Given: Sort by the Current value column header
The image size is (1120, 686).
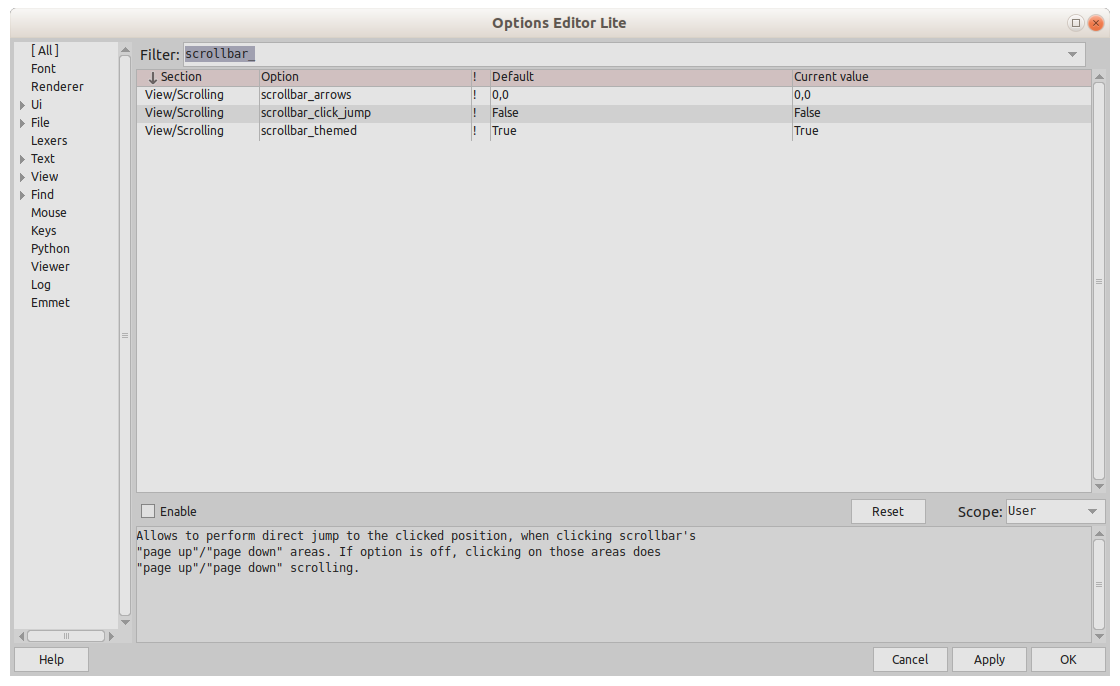Looking at the screenshot, I should [941, 76].
